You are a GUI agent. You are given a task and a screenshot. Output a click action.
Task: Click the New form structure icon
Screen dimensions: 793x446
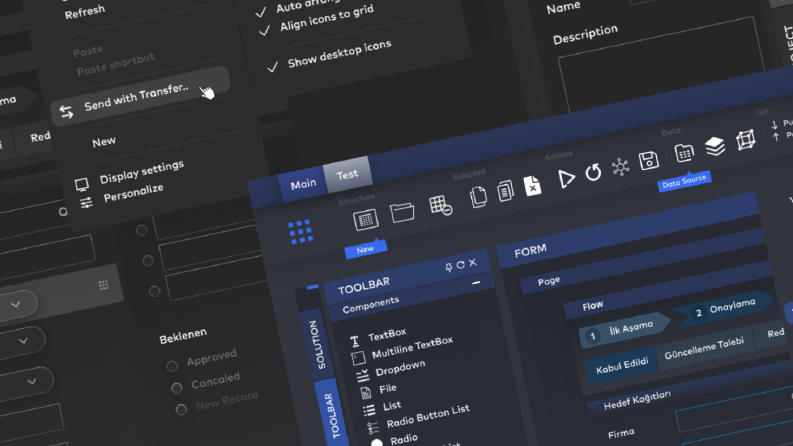tap(366, 220)
